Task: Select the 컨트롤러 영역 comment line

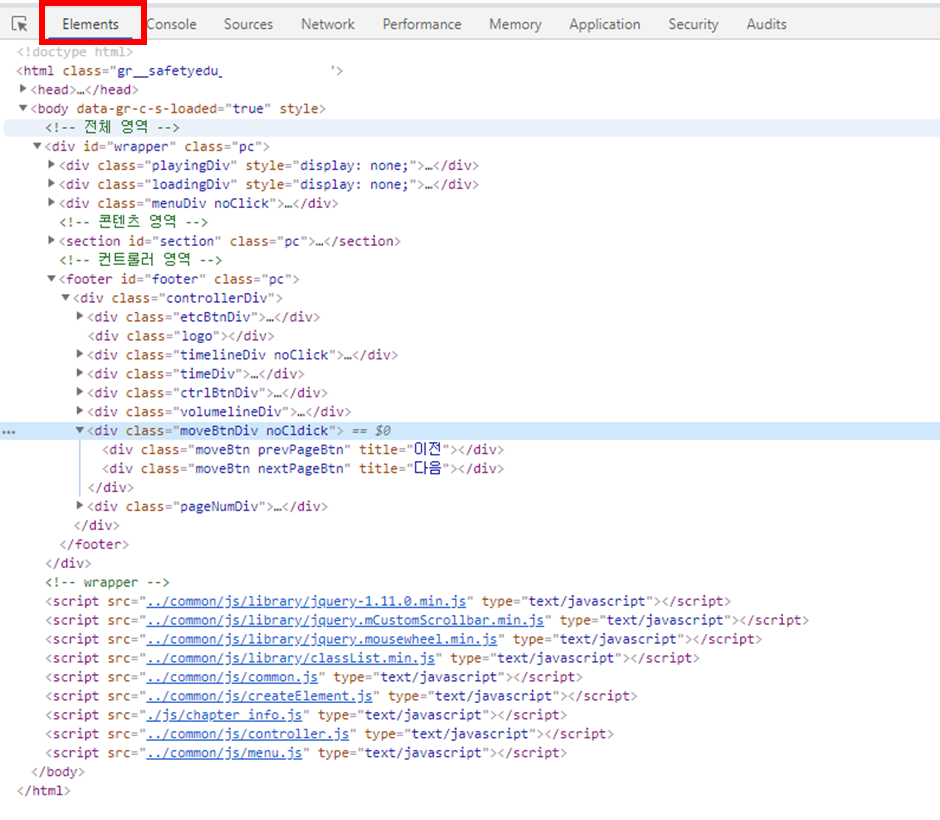Action: tap(141, 260)
